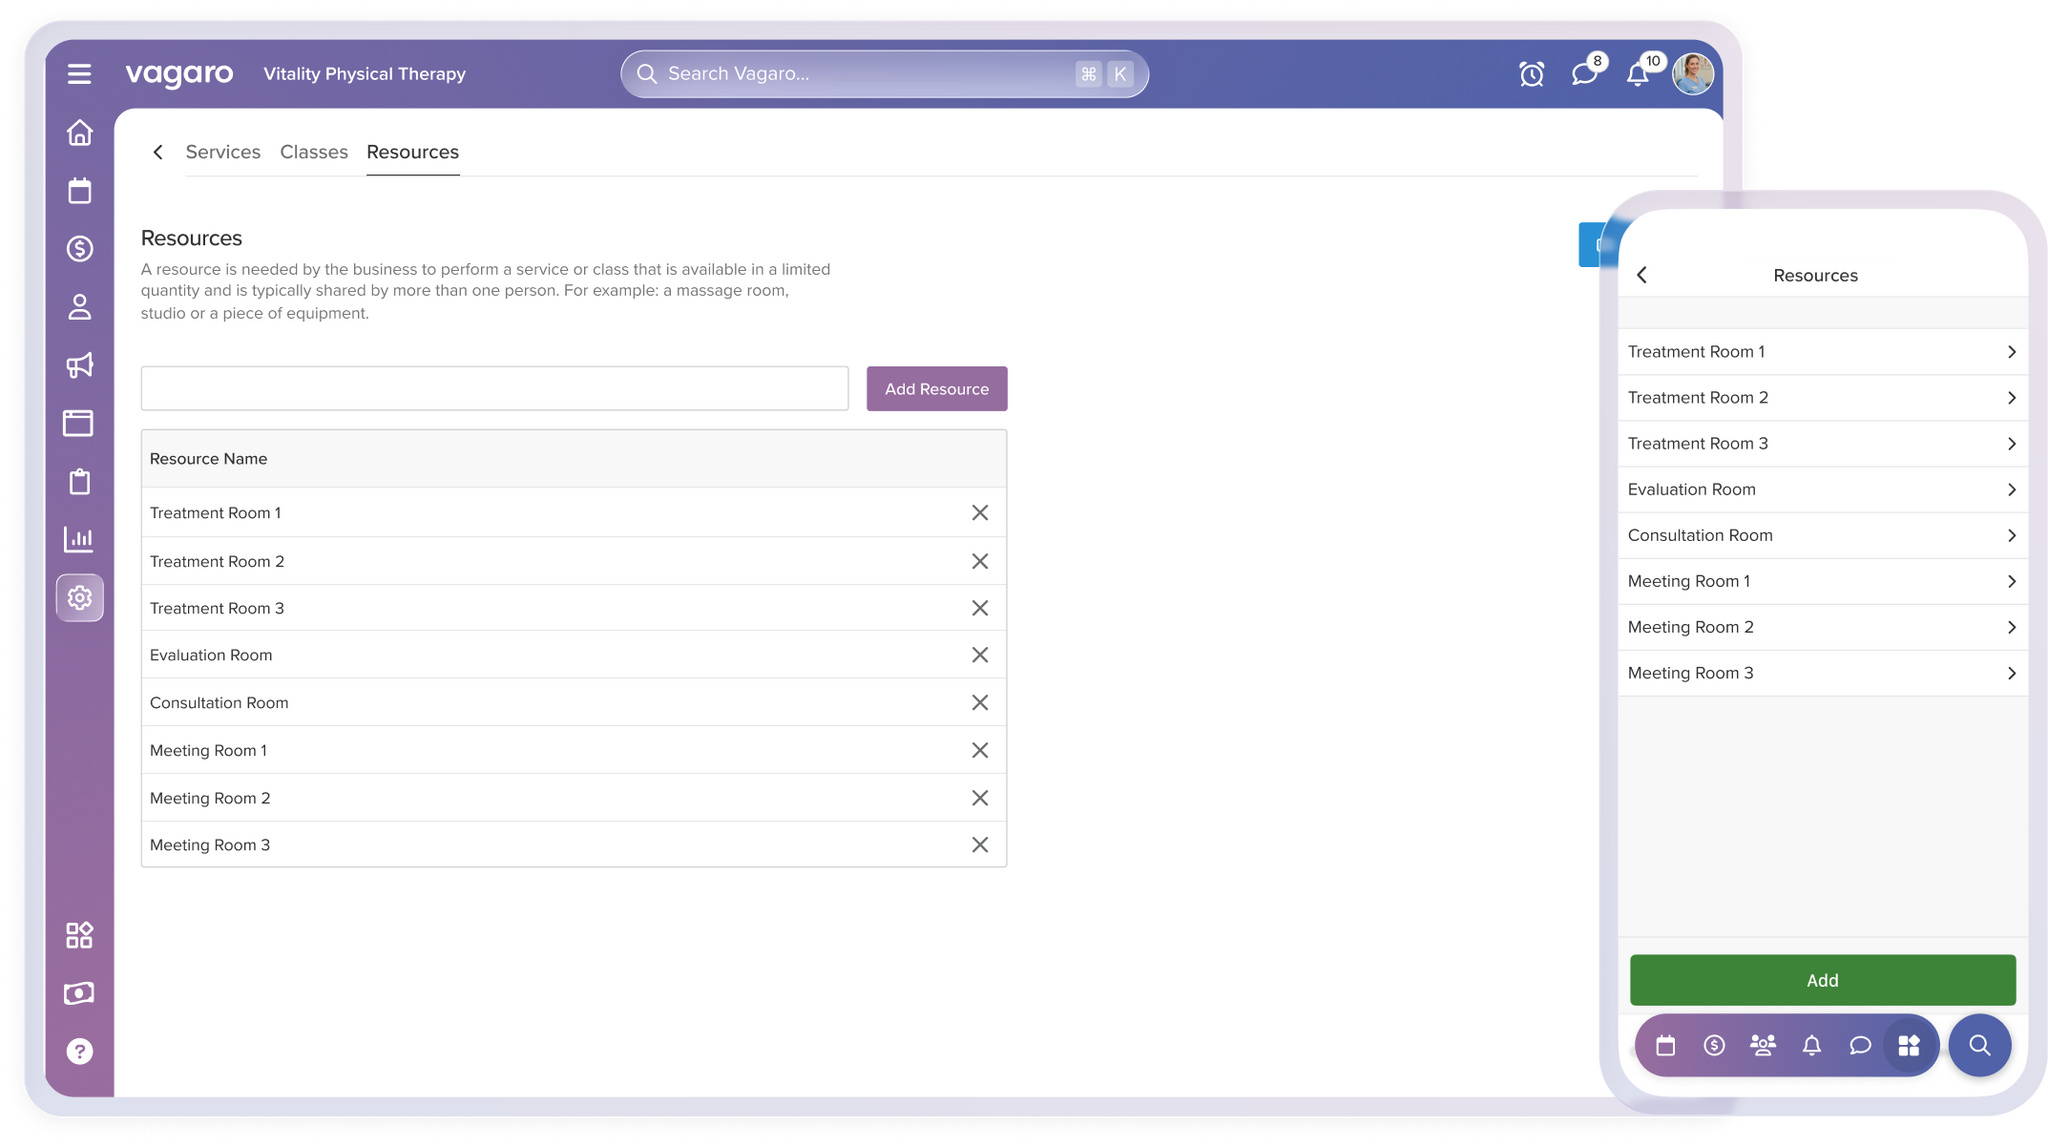Open the Help question mark icon
Screen dimensions: 2048x1145
[79, 1051]
